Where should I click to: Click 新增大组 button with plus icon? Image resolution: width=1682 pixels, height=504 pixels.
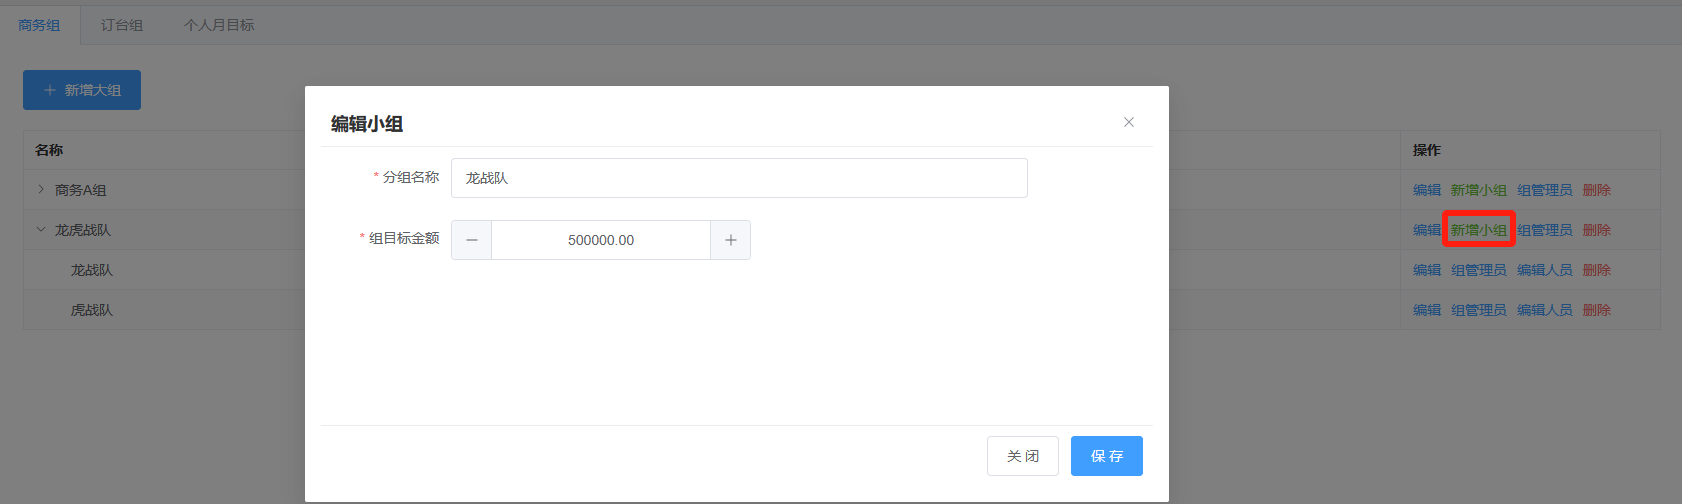[82, 90]
